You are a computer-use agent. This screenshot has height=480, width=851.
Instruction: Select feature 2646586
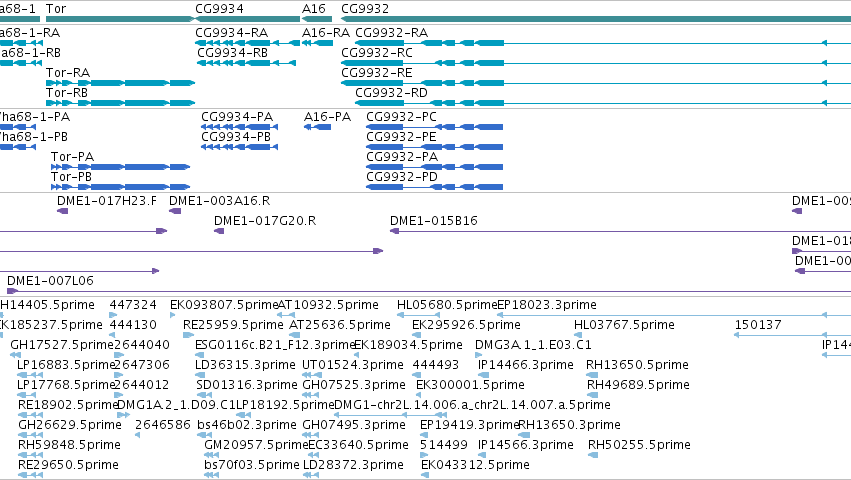(163, 425)
